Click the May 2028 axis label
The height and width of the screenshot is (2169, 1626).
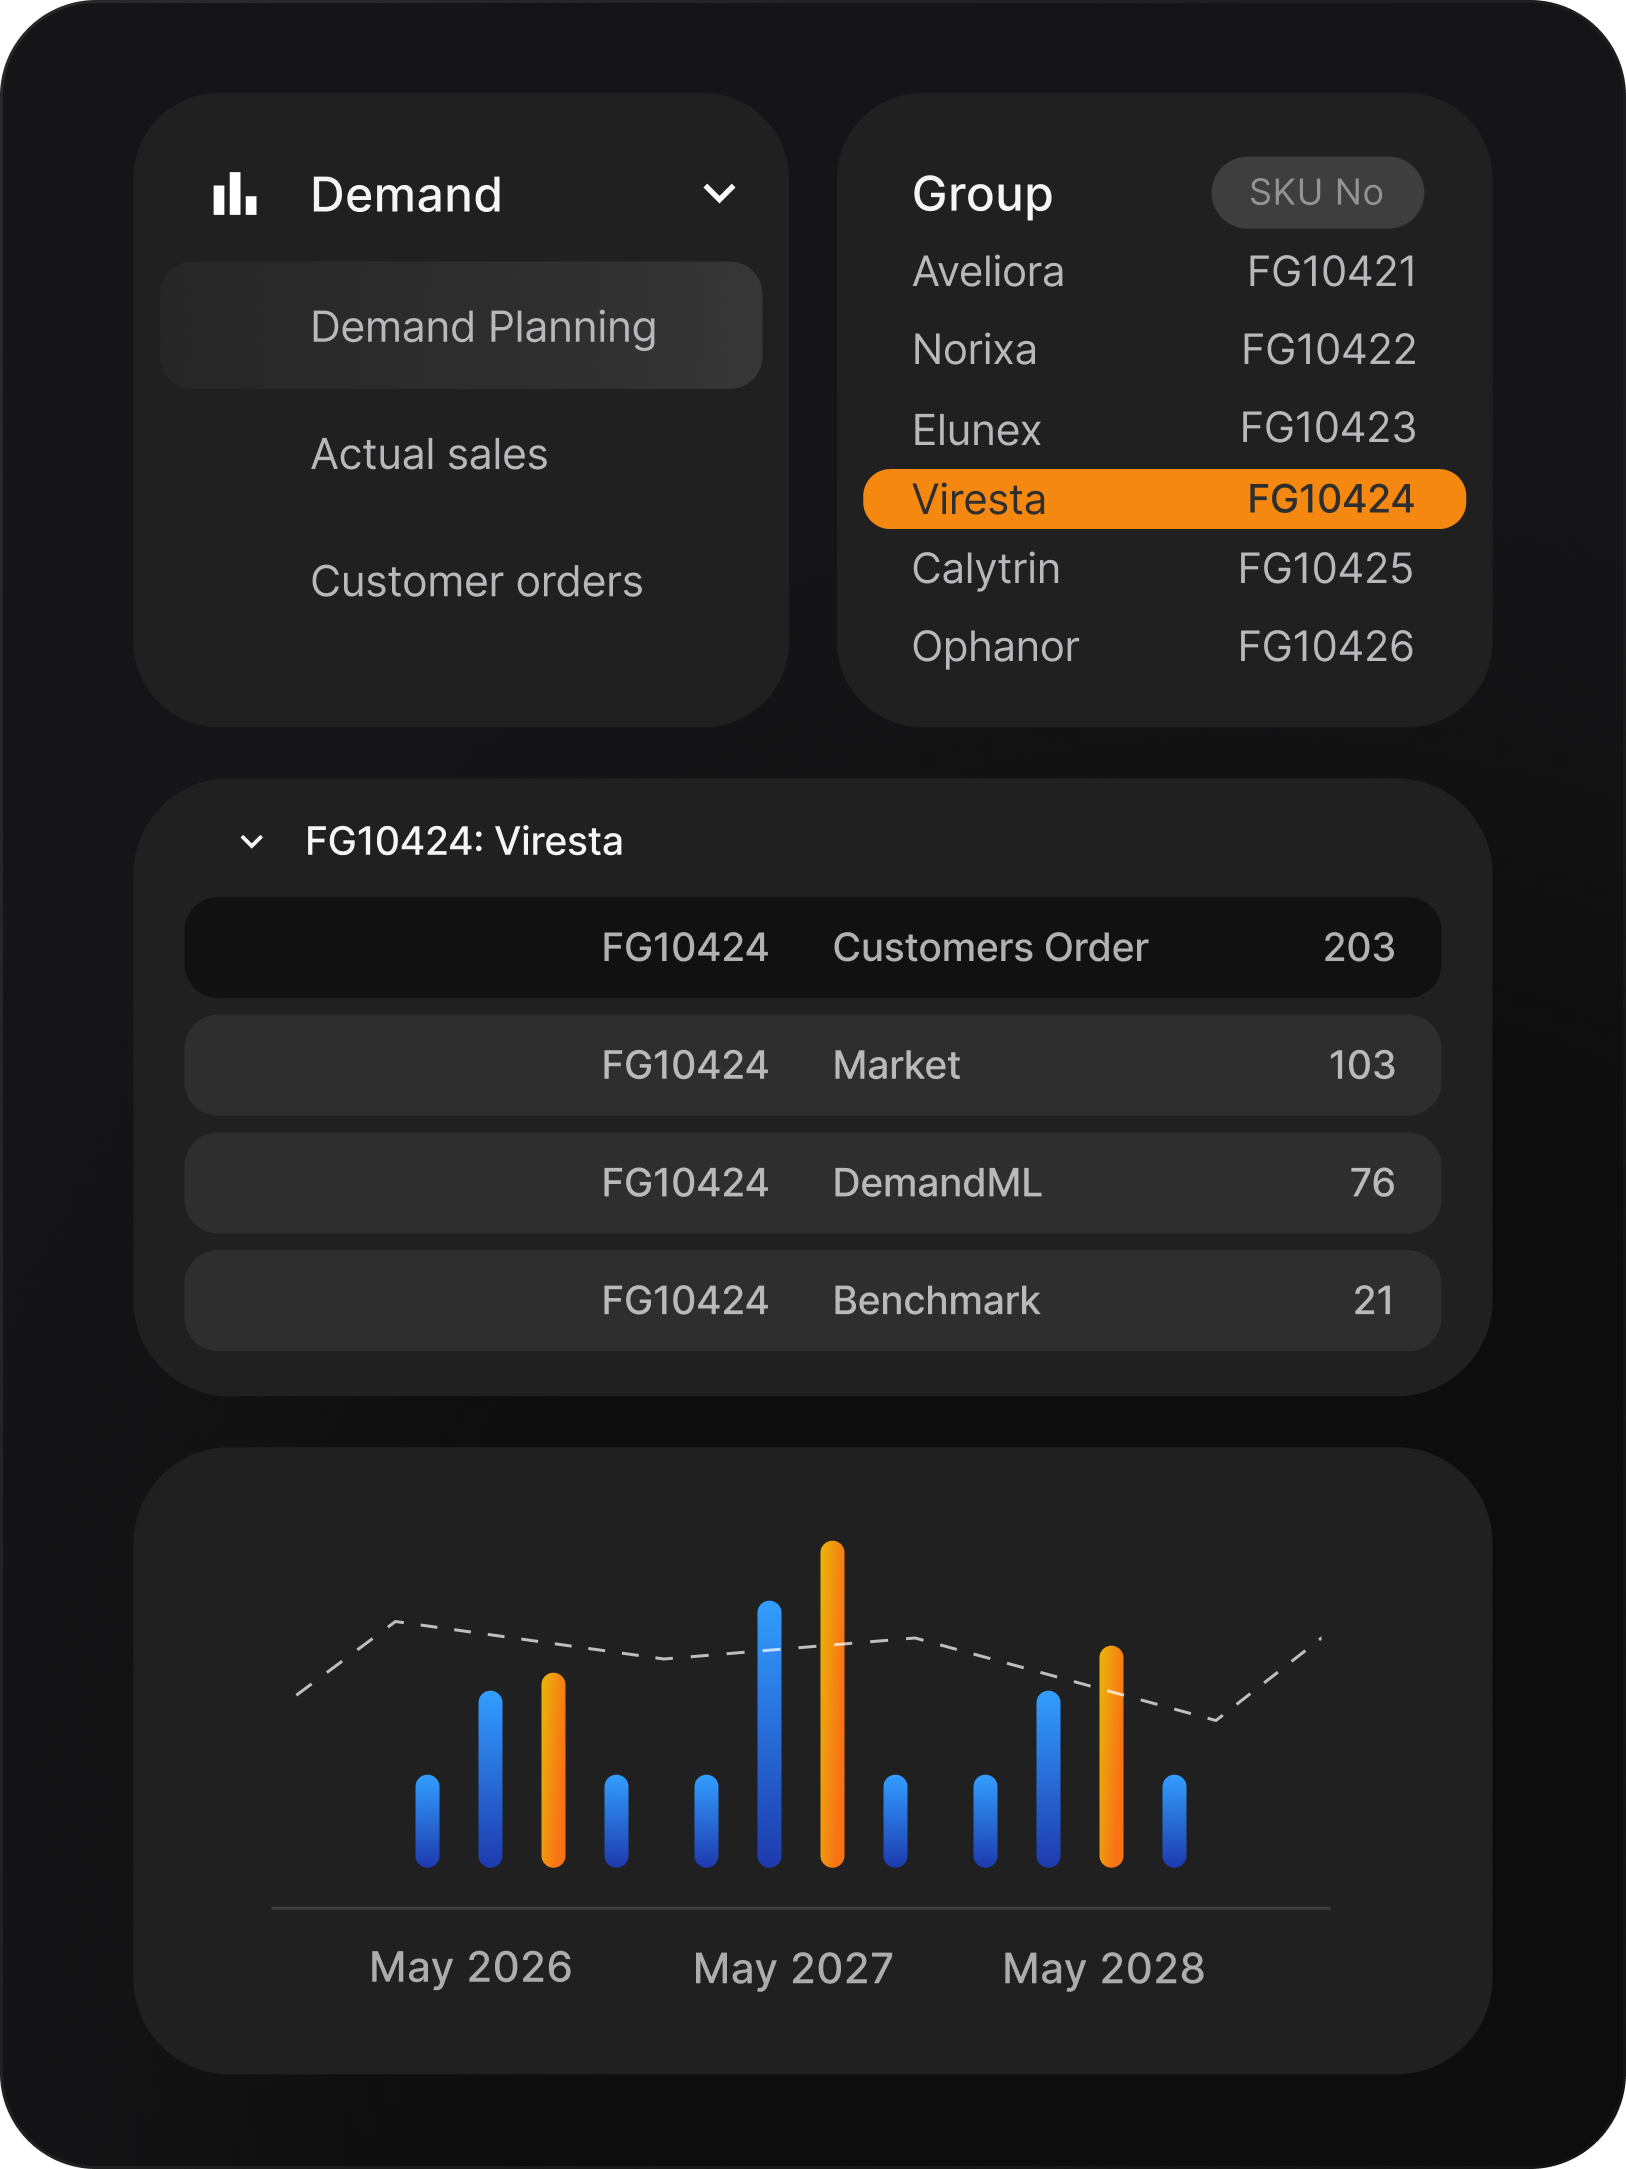point(1103,1968)
